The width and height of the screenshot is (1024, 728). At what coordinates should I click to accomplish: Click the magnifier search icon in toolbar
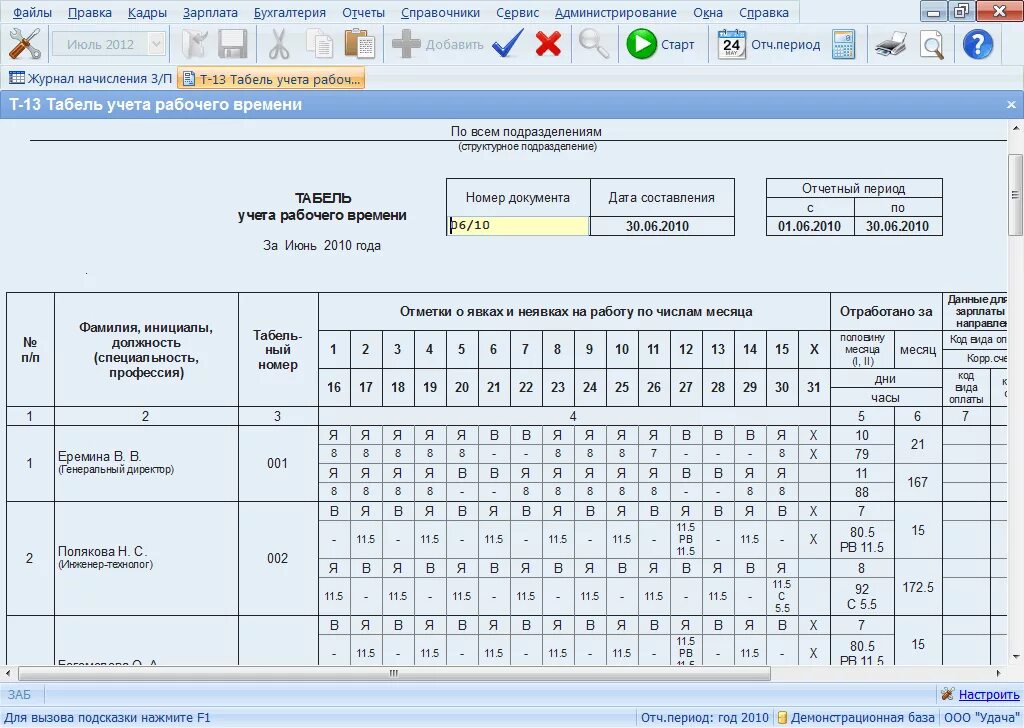click(594, 44)
